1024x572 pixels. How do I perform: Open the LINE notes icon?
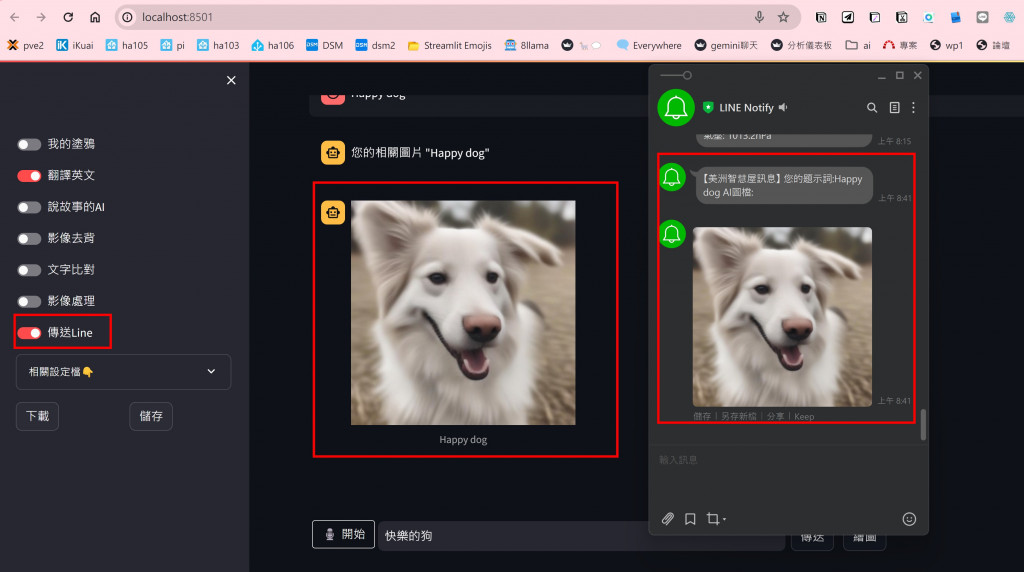point(895,108)
